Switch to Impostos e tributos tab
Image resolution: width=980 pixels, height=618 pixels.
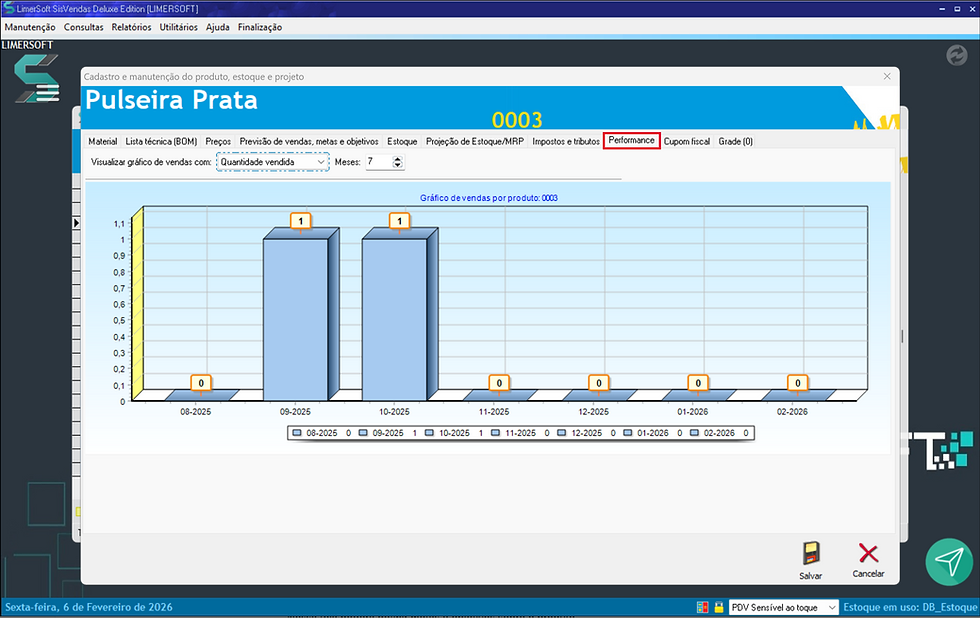(x=566, y=141)
